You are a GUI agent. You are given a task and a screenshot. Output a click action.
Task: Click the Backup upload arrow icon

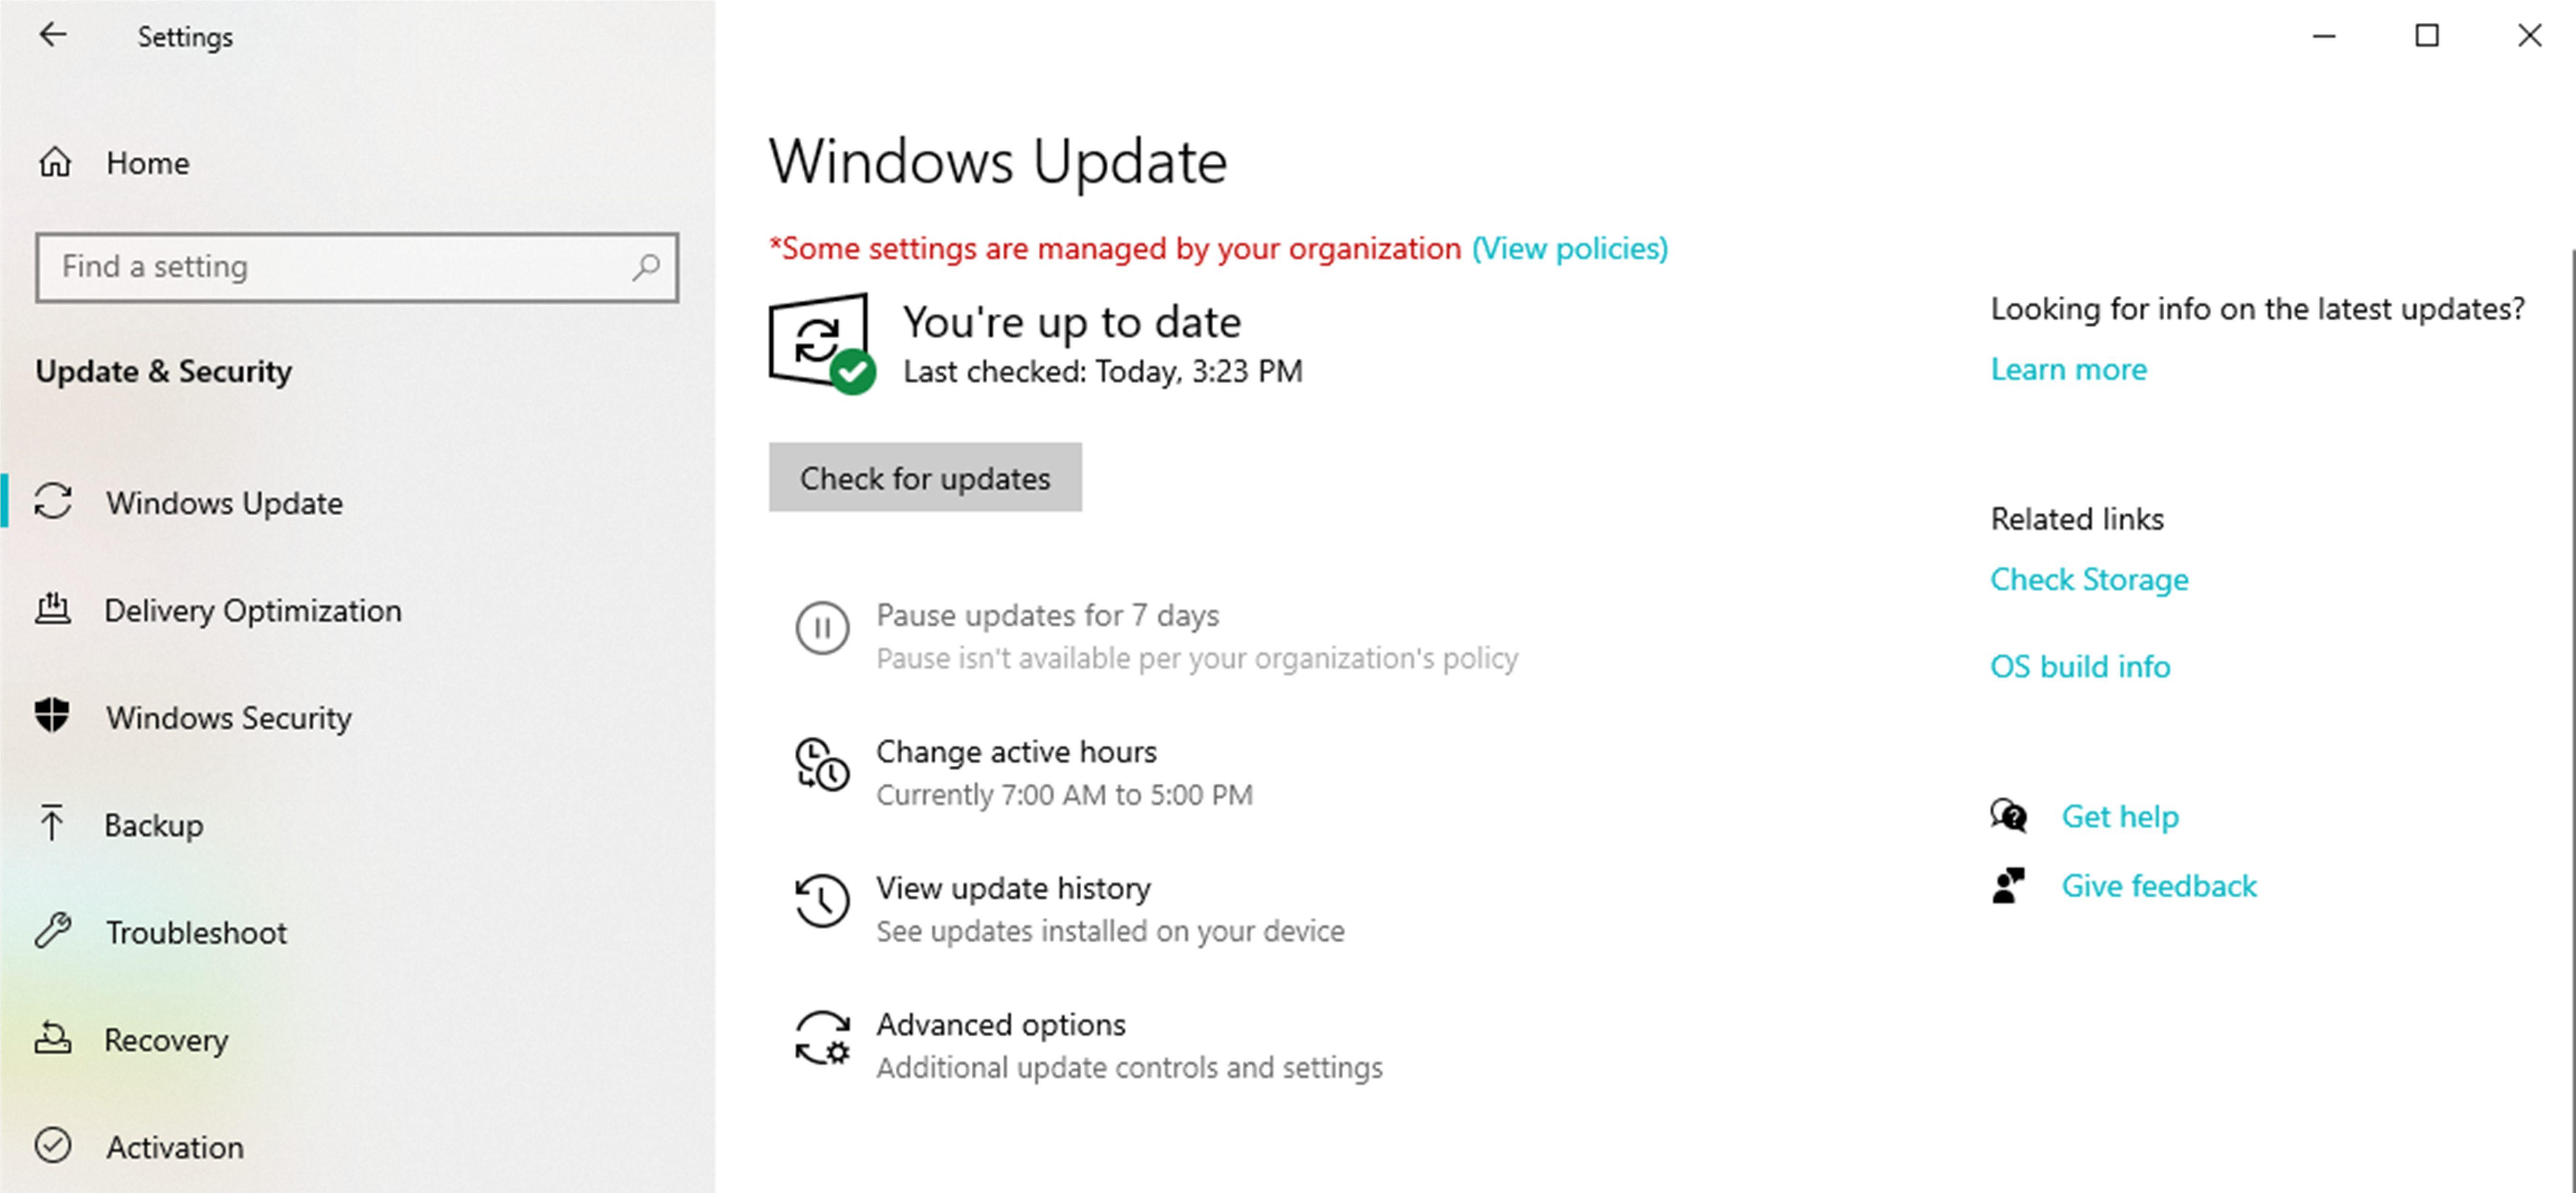53,823
